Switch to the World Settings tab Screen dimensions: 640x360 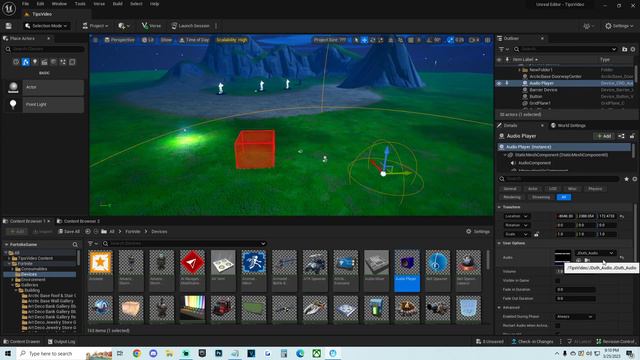pyautogui.click(x=569, y=125)
